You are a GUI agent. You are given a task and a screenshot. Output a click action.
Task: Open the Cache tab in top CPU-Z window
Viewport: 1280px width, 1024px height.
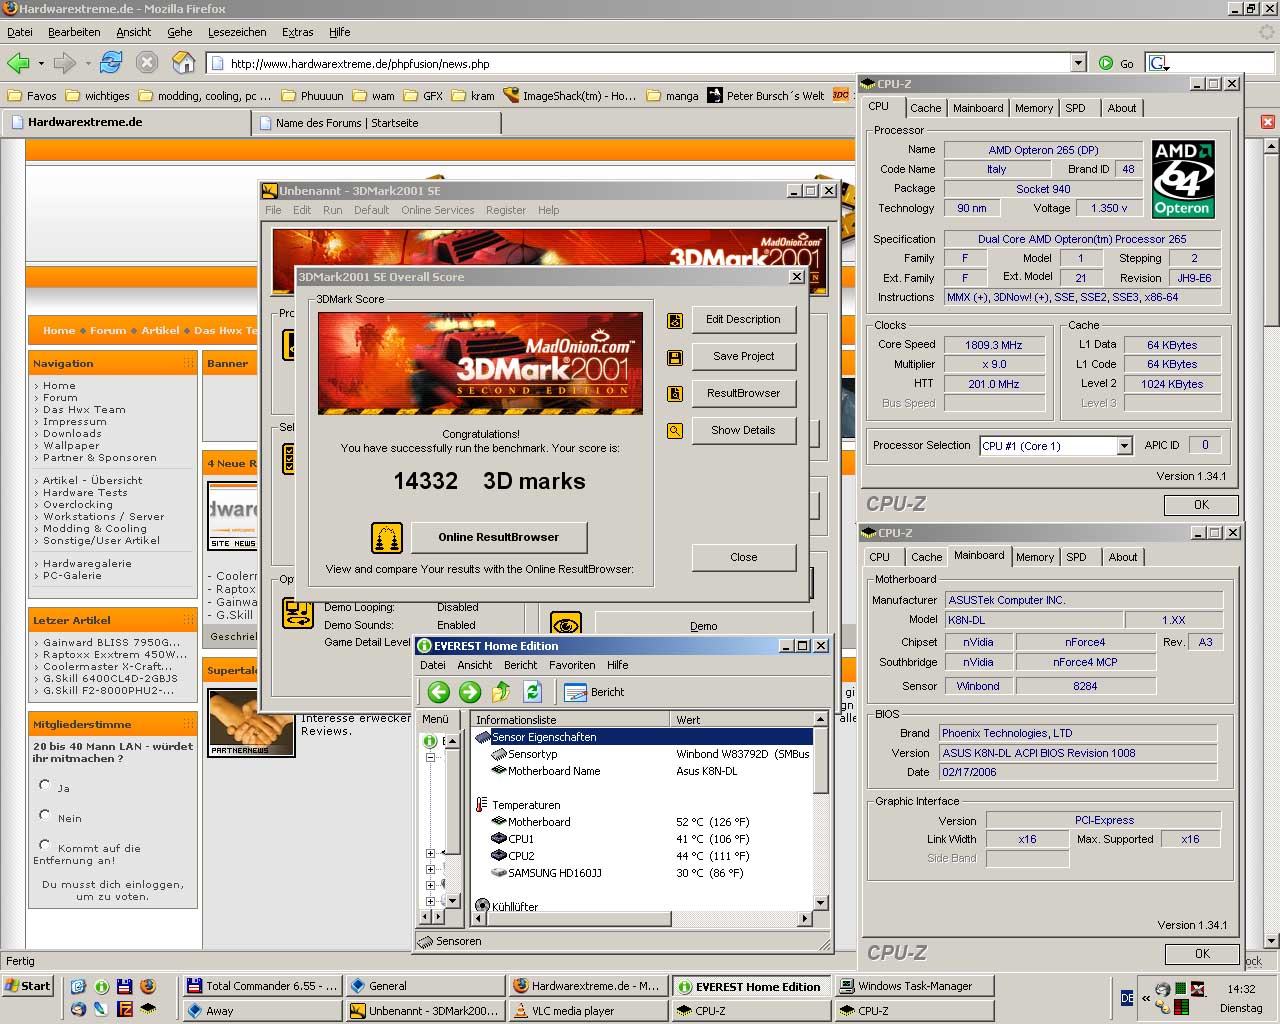click(x=925, y=108)
